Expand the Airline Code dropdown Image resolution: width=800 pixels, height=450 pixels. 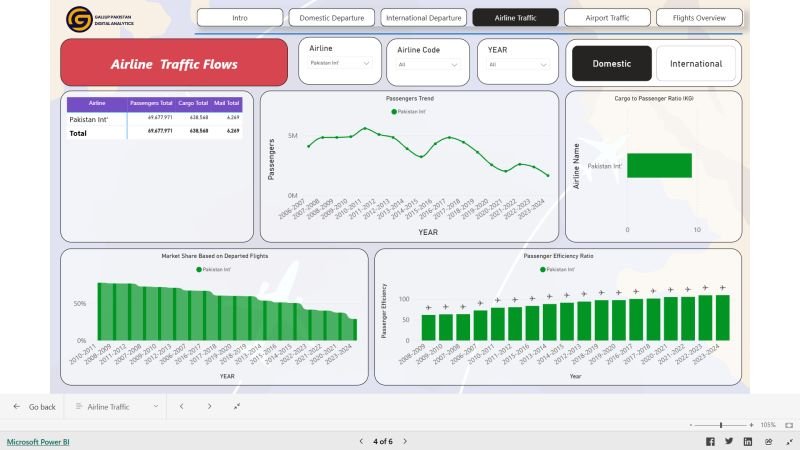point(428,64)
